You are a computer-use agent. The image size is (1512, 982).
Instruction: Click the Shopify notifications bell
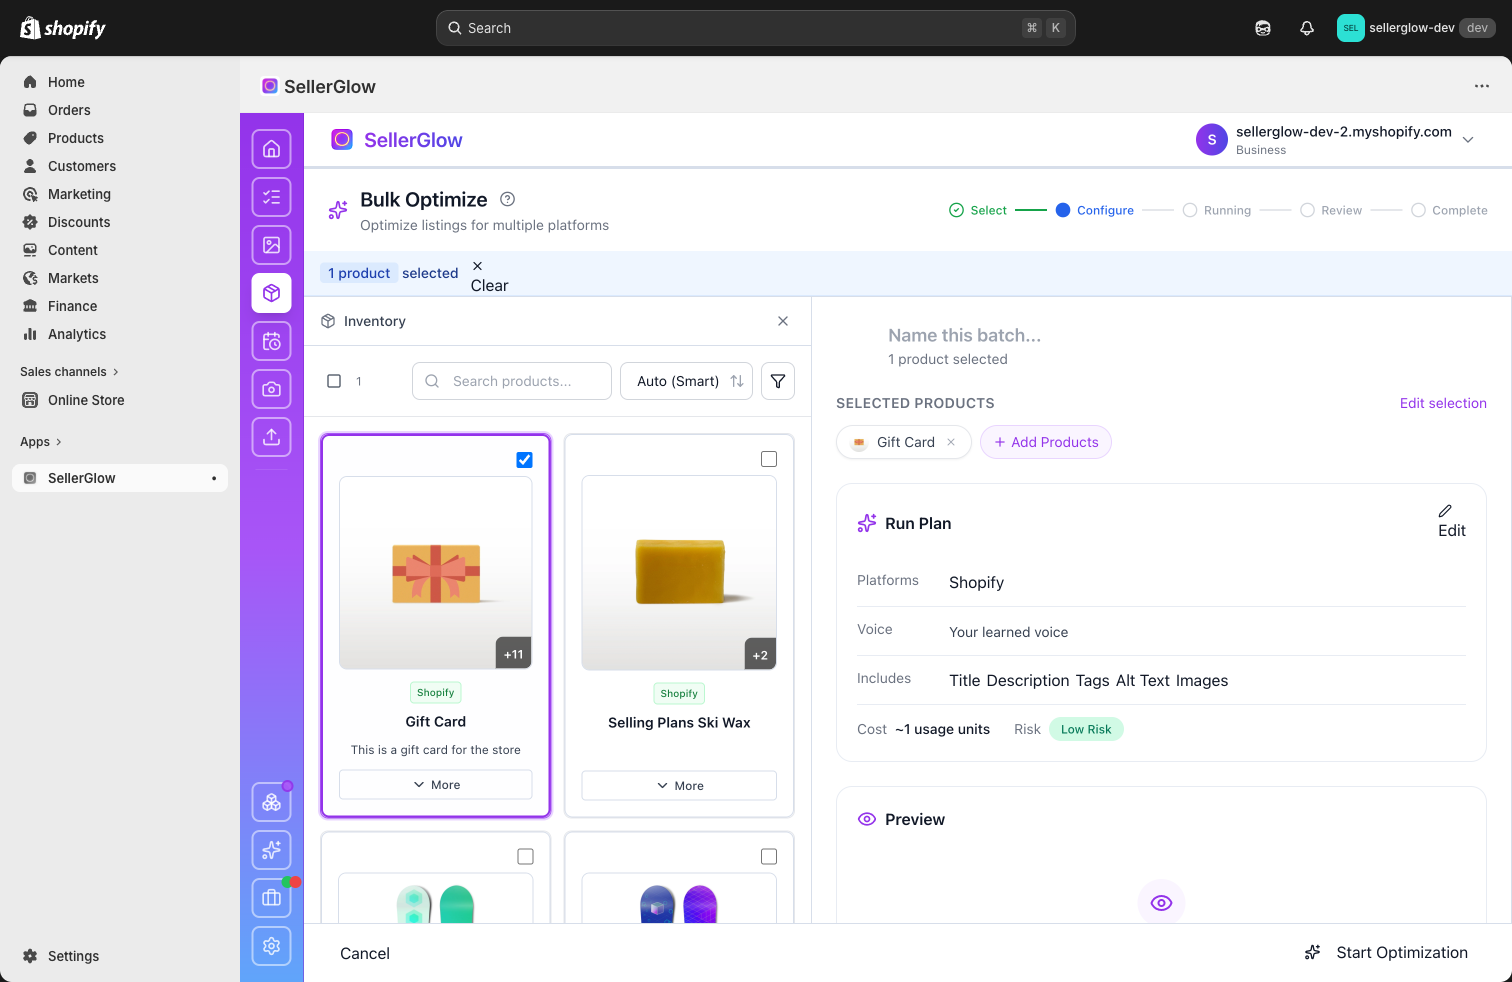click(1306, 28)
